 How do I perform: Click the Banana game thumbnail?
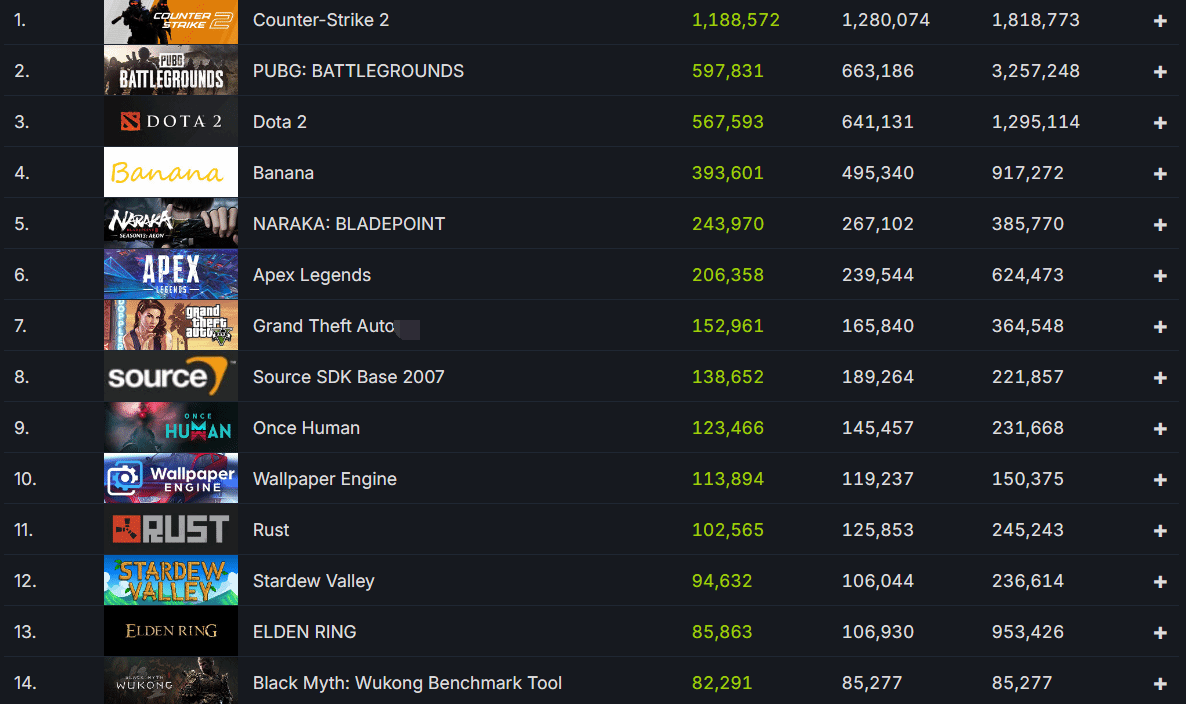tap(171, 172)
